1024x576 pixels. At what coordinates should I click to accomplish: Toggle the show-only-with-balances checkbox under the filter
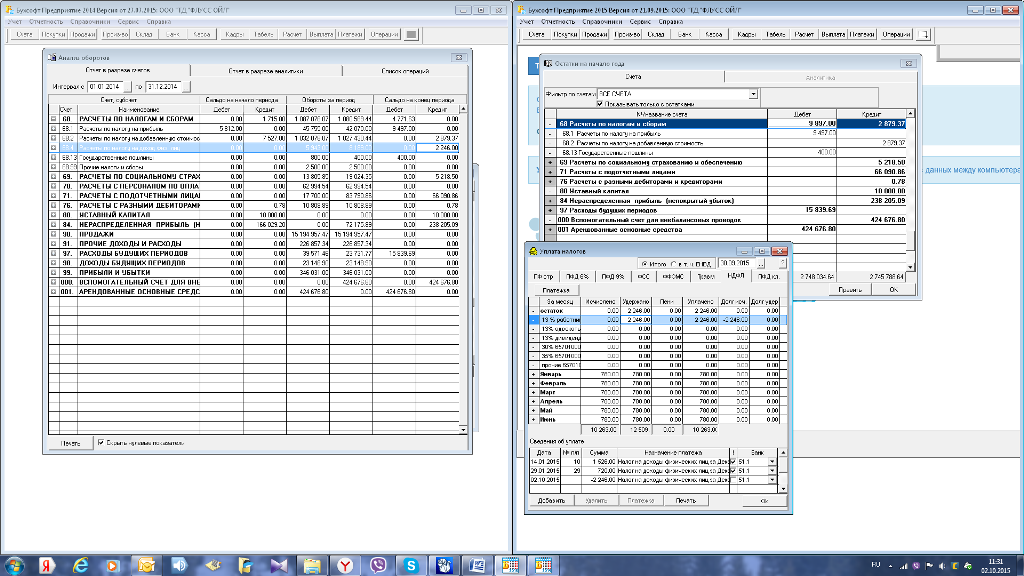click(x=598, y=103)
